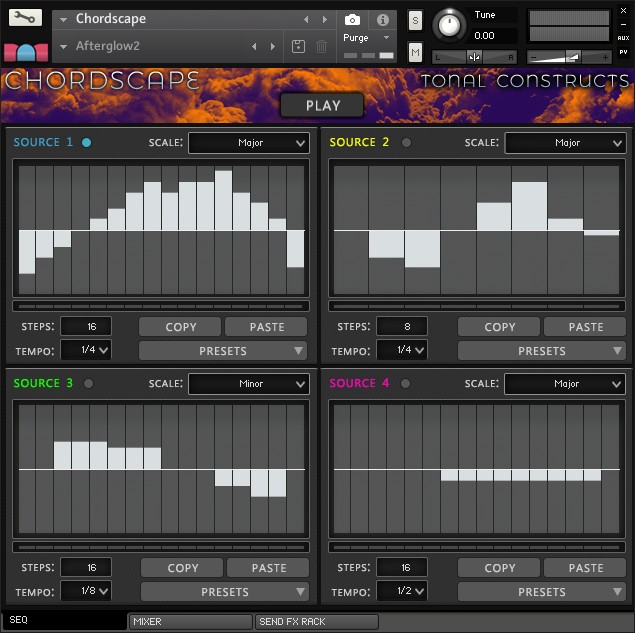Delete snapshot with the trash icon
This screenshot has width=635, height=633.
321,46
